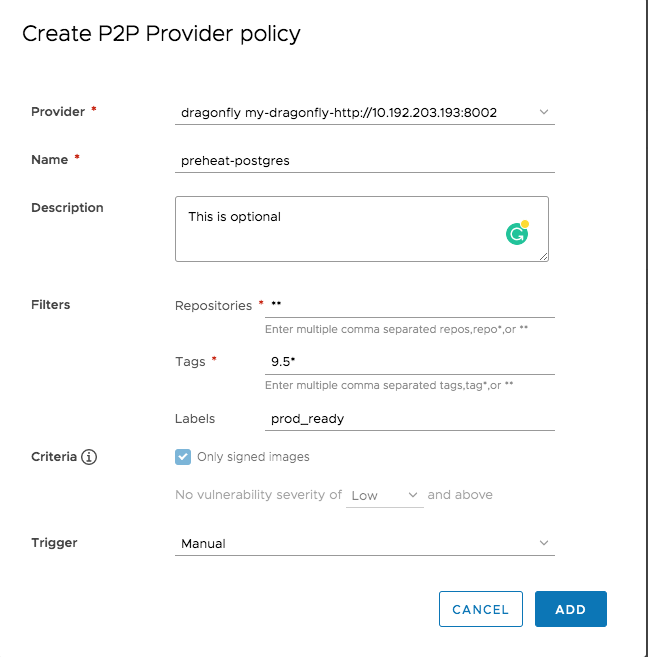Expand the vulnerability severity Low dropdown
The image size is (648, 657).
point(384,495)
